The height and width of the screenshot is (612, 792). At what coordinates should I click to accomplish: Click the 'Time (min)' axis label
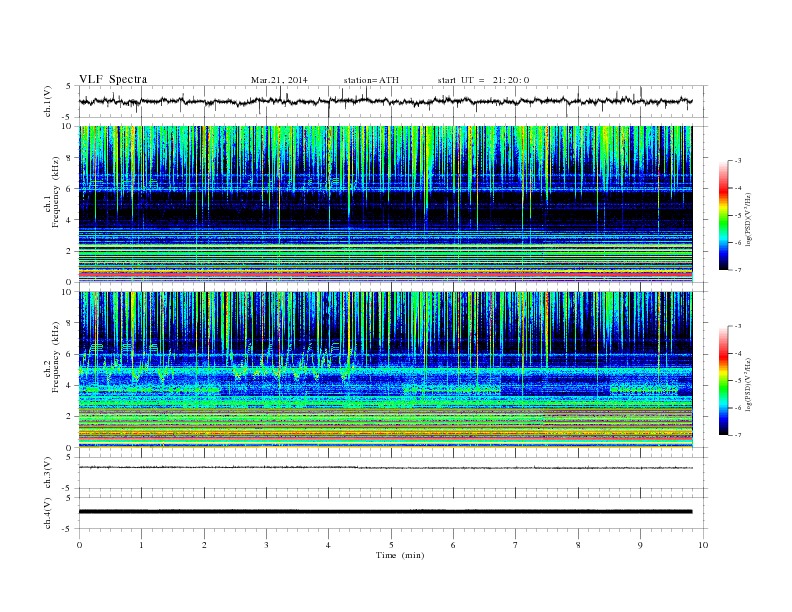click(400, 555)
